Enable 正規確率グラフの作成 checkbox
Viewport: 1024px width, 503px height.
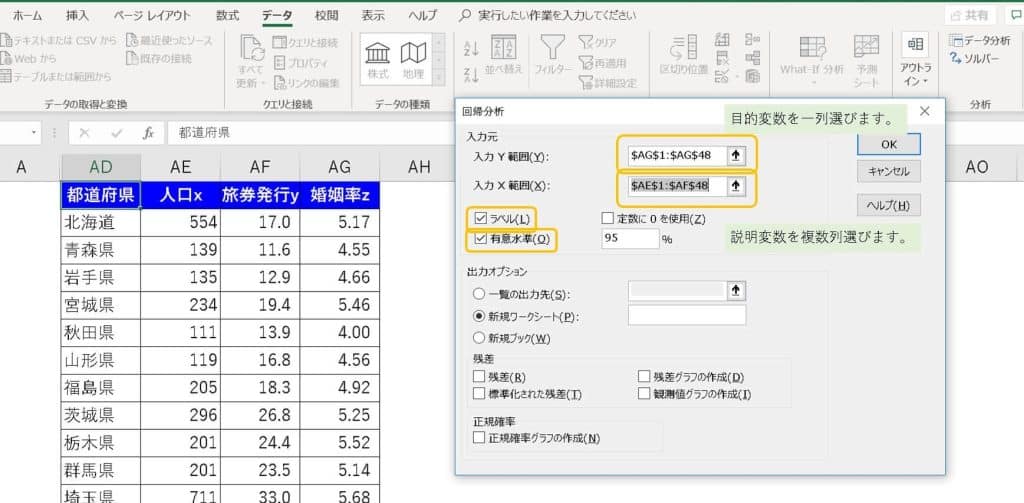pyautogui.click(x=478, y=438)
